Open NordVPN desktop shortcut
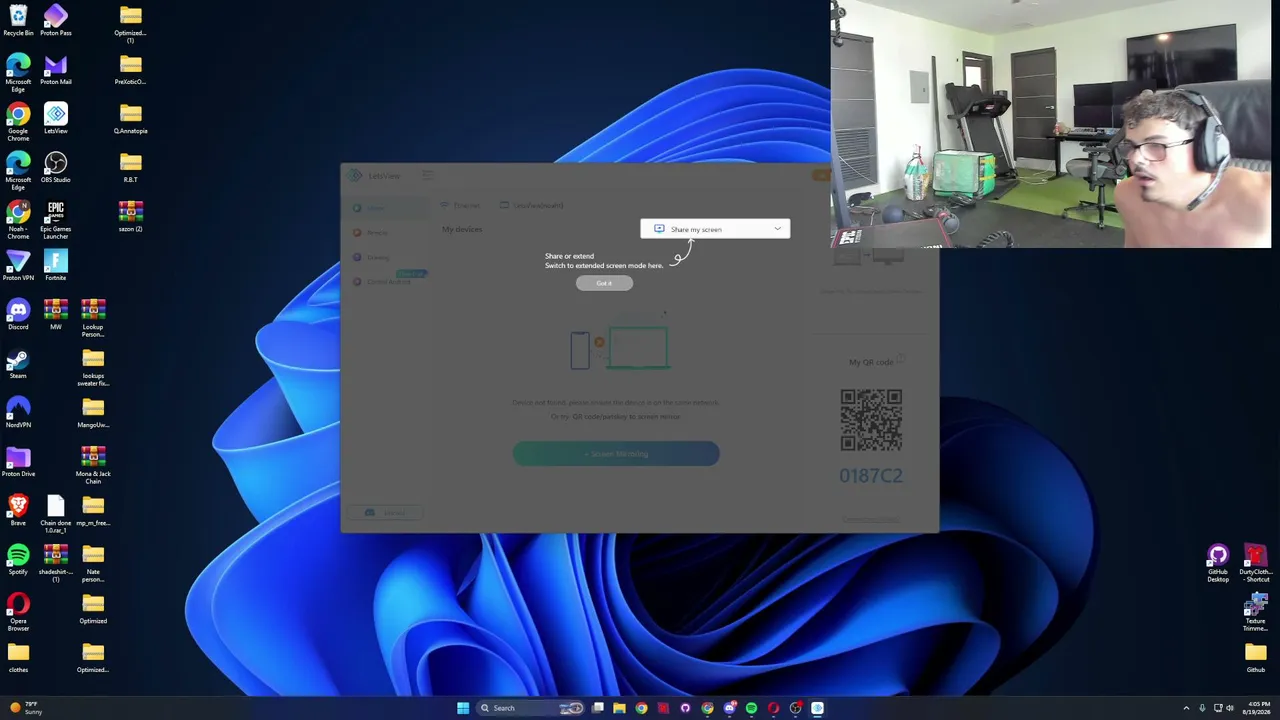 18,413
